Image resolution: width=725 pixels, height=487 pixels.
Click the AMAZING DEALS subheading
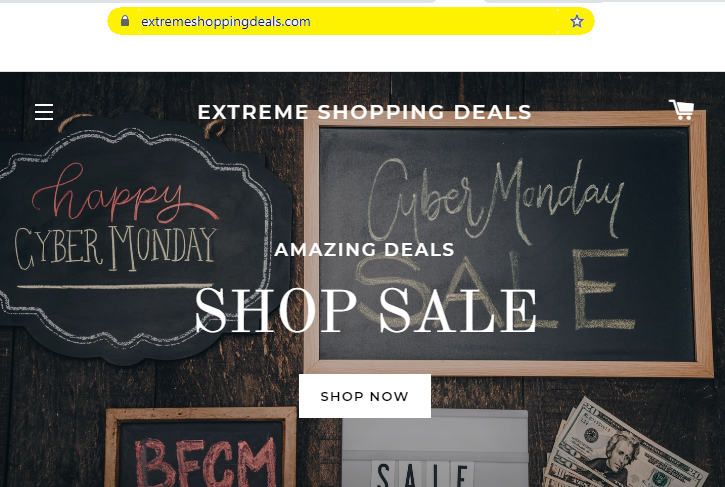point(364,250)
